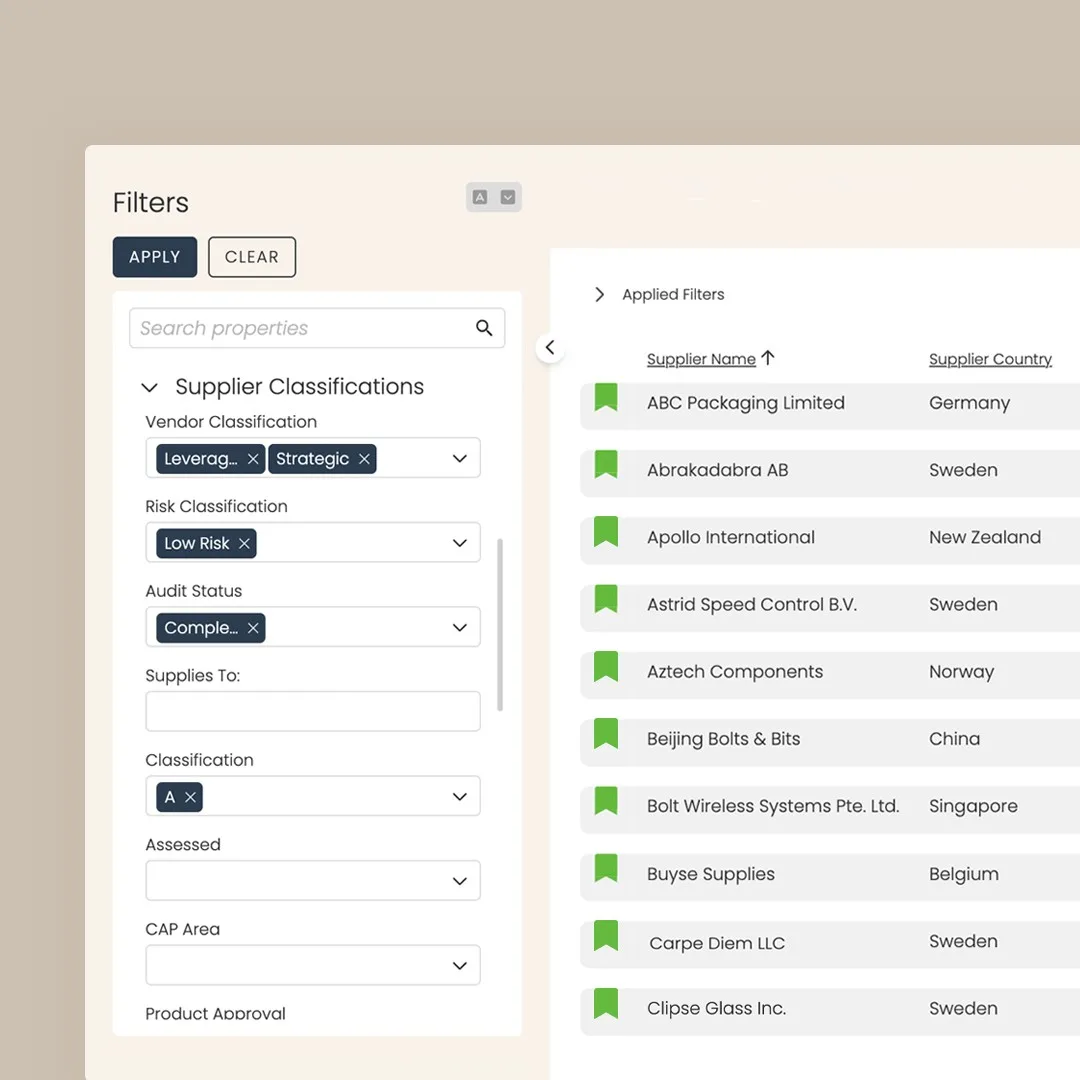Click Aztech Components green bookmark
Viewport: 1080px width, 1080px height.
click(606, 666)
